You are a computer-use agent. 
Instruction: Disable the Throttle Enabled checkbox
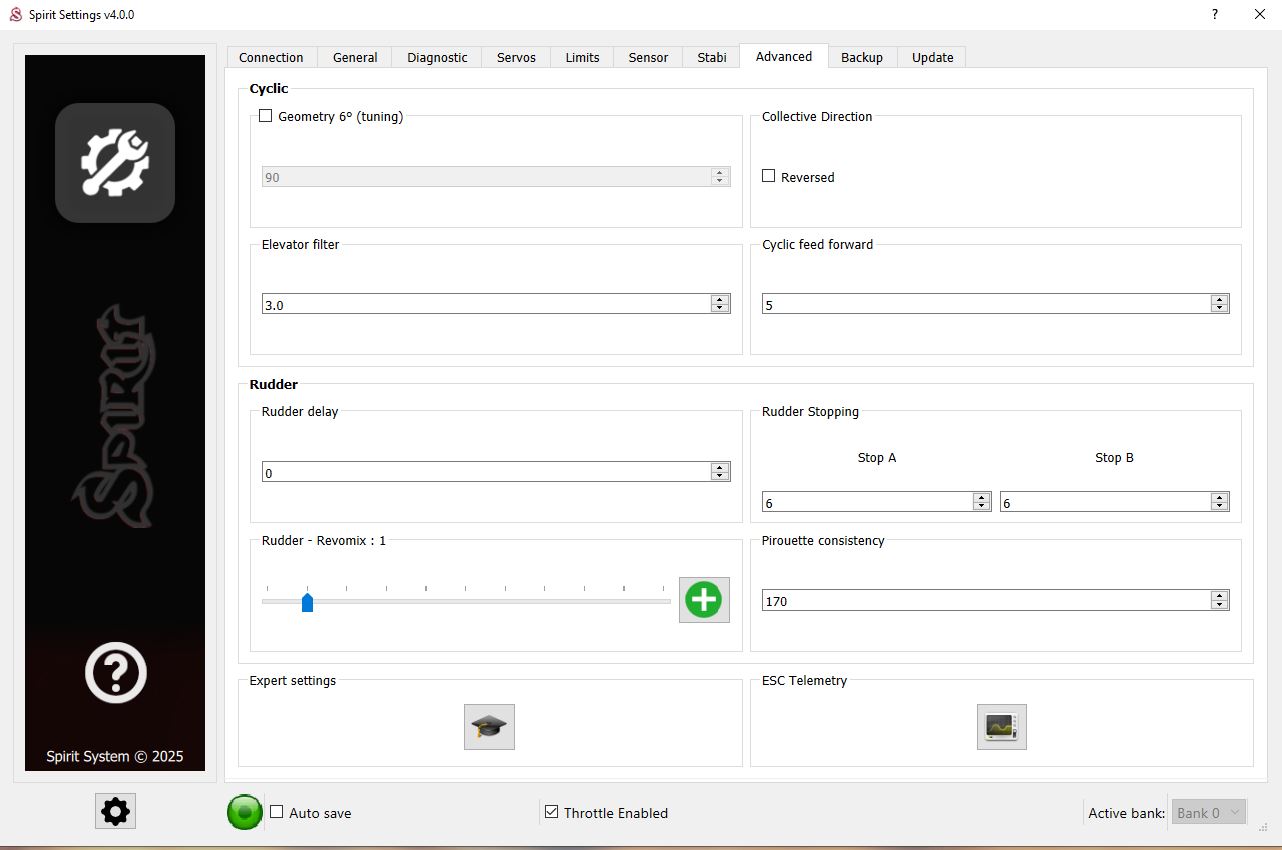tap(551, 812)
